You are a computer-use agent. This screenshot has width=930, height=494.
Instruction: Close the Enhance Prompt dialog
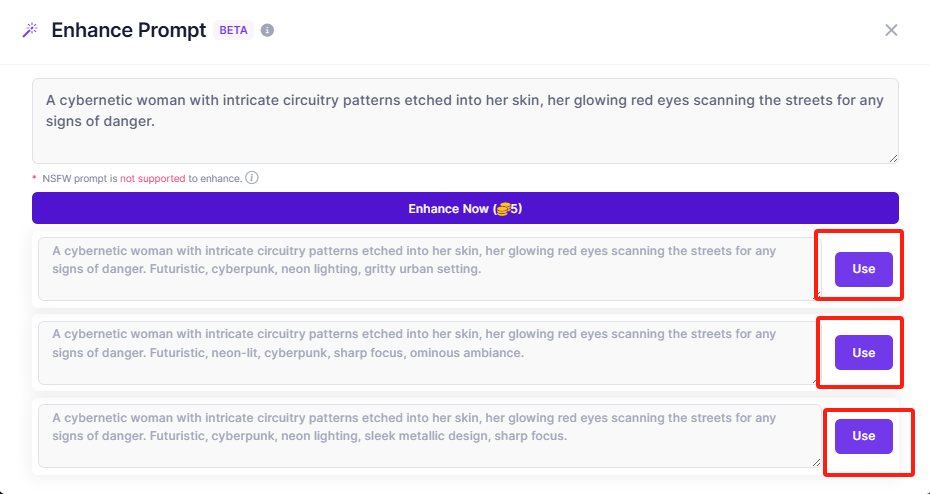coord(891,30)
